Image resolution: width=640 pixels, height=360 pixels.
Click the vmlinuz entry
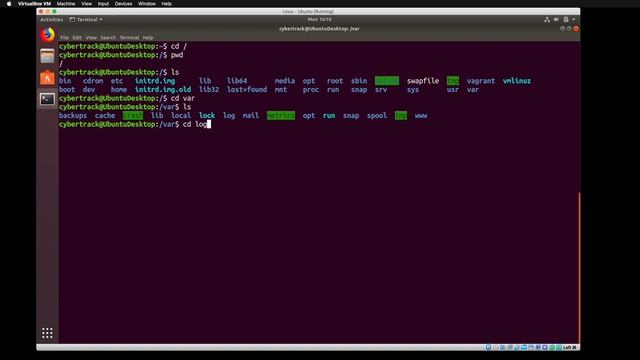pos(517,81)
